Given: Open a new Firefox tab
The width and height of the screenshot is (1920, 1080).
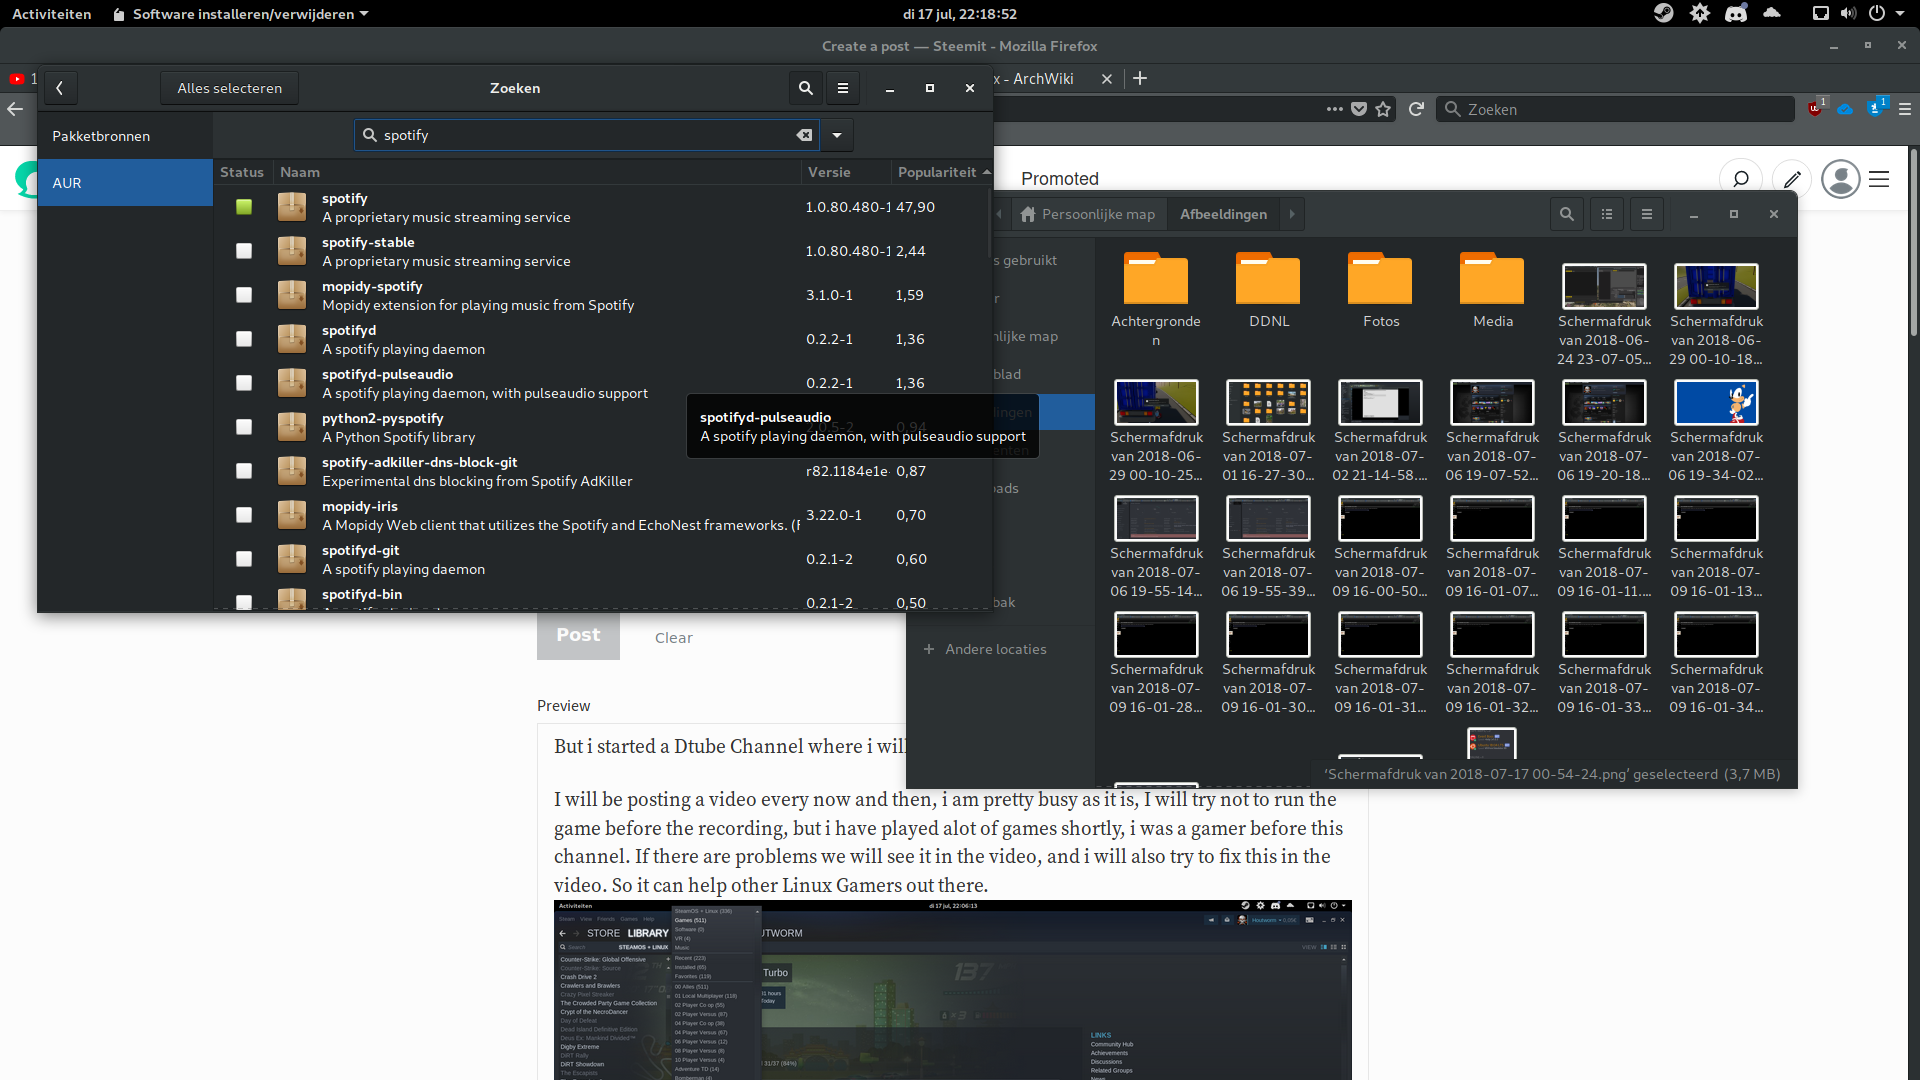Looking at the screenshot, I should tap(1139, 78).
